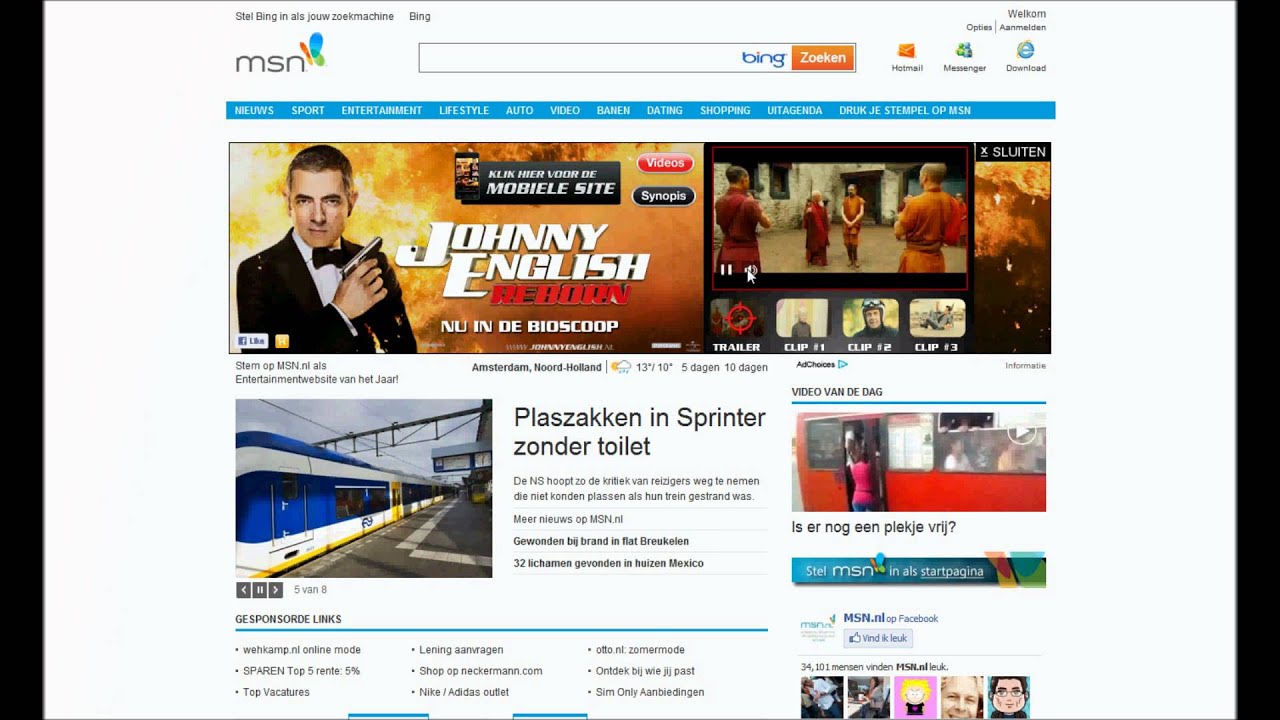Image resolution: width=1280 pixels, height=720 pixels.
Task: Click the top Bing text link
Action: coord(420,17)
